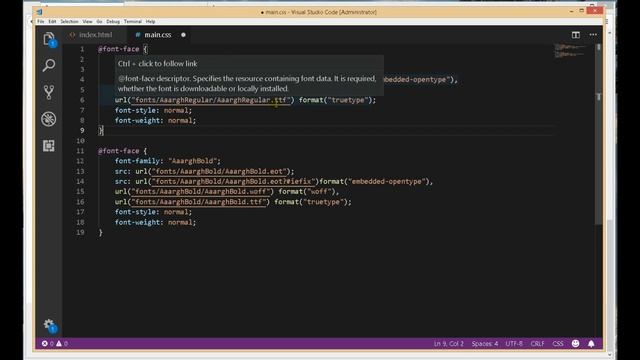Click font-style: normal on line 7
This screenshot has height=360, width=640.
(153, 110)
